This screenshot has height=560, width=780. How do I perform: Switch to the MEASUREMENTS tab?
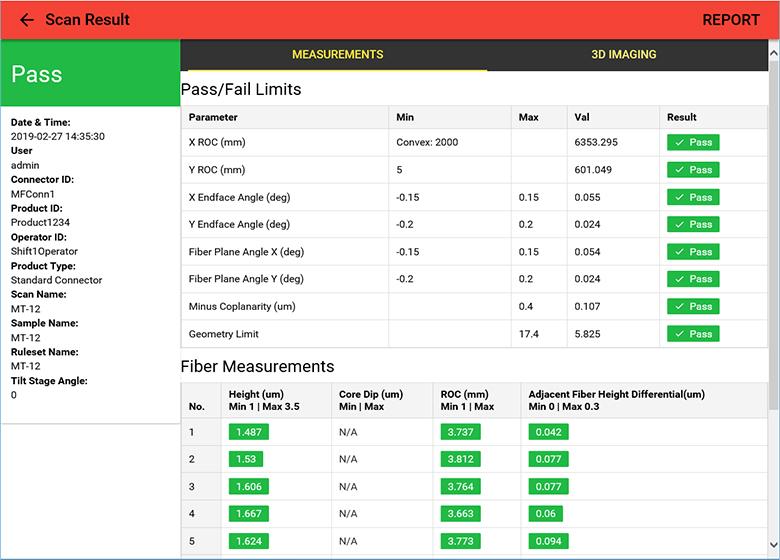pos(337,55)
